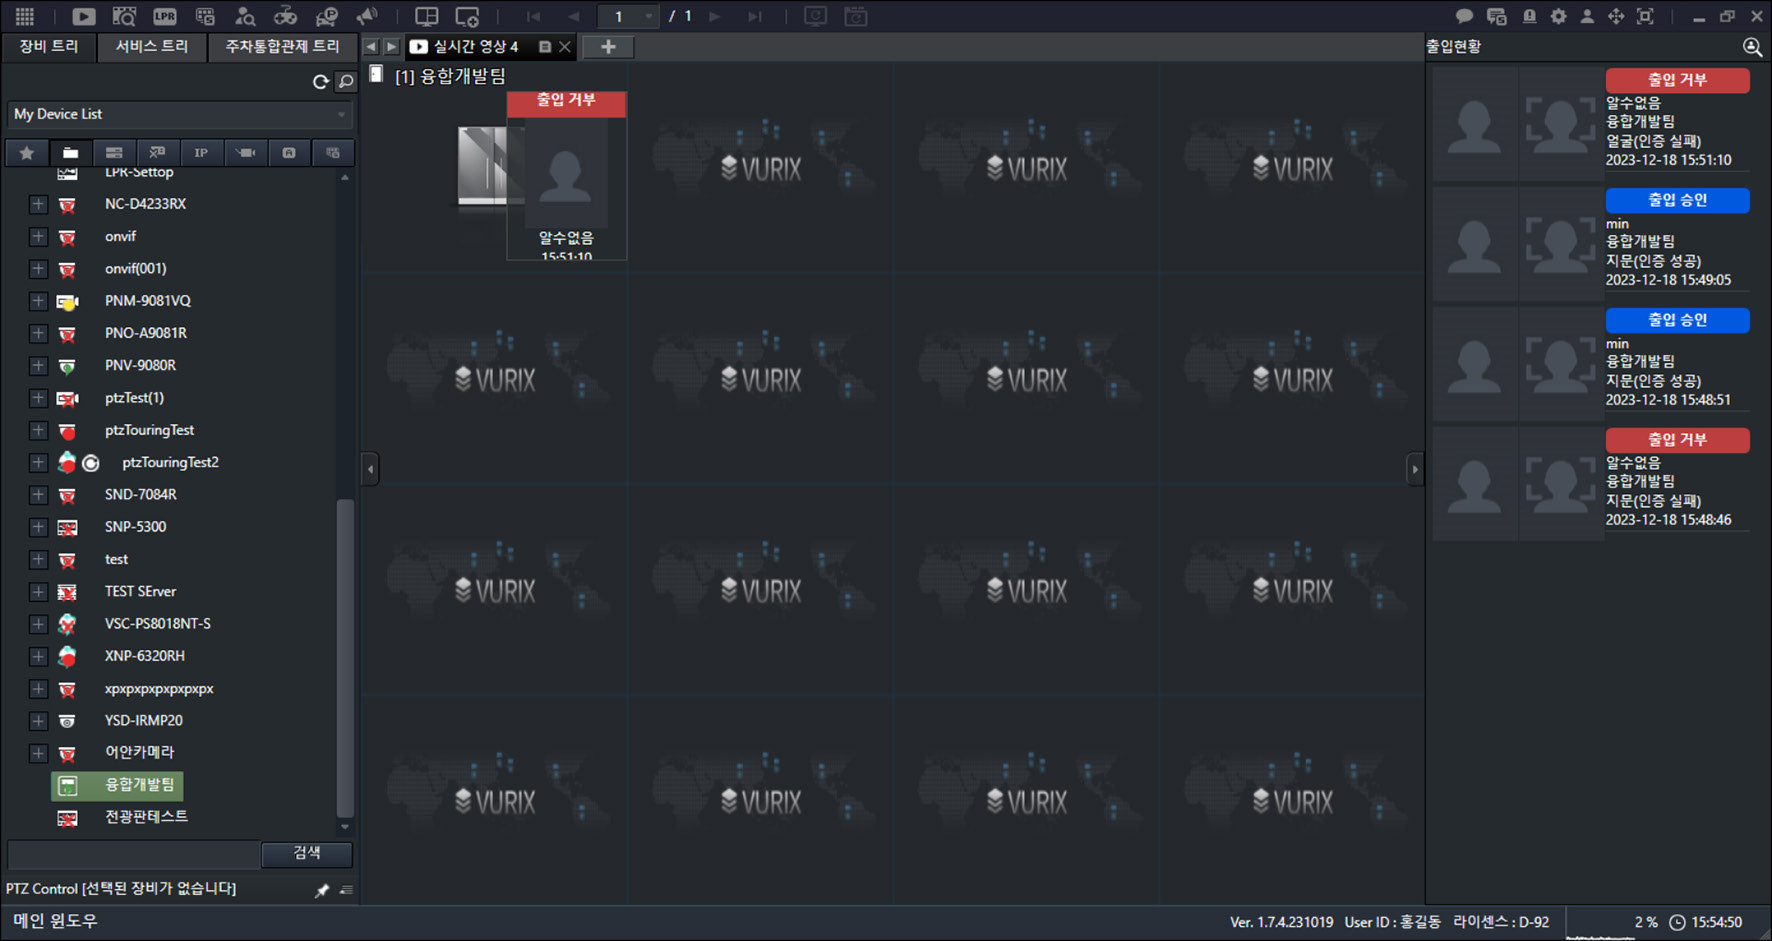The image size is (1772, 941).
Task: Switch to the 주차통합관제 트리 tab
Action: (x=282, y=47)
